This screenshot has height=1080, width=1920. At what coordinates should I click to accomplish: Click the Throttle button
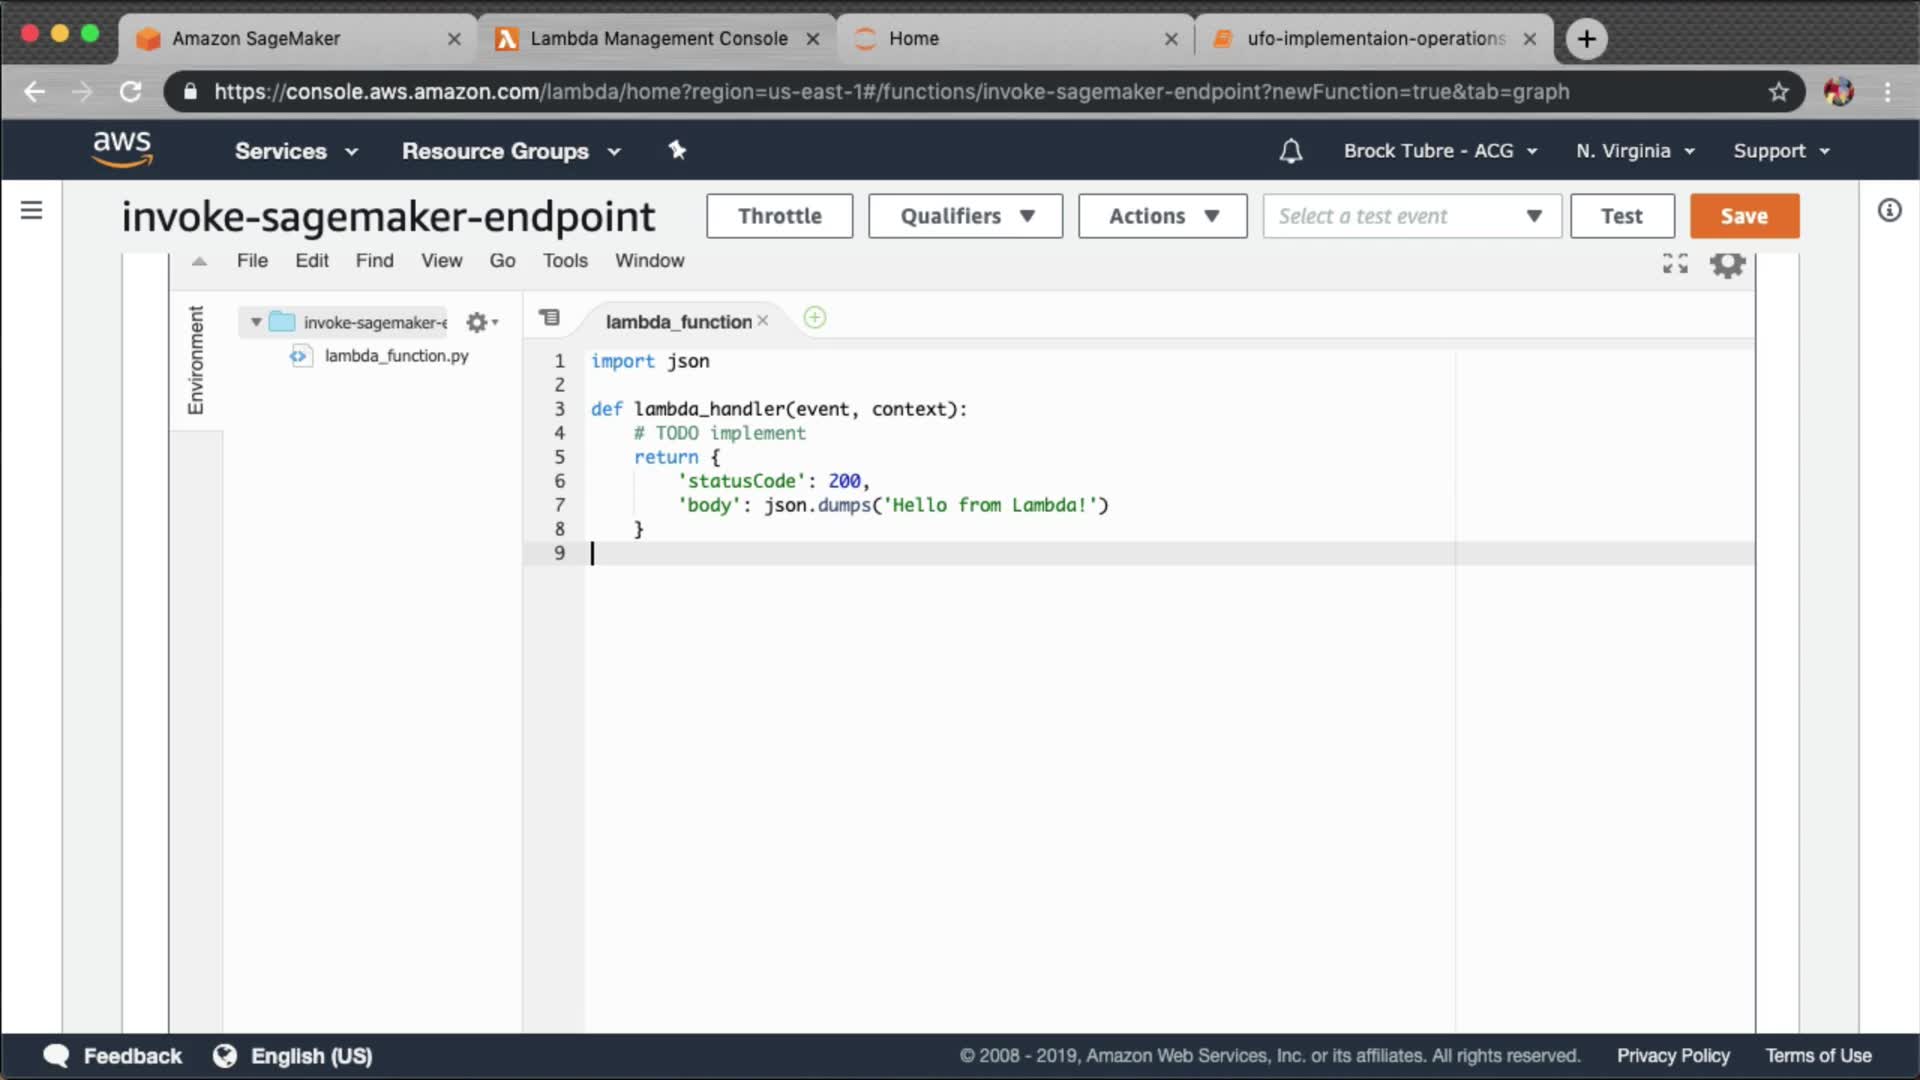(779, 216)
